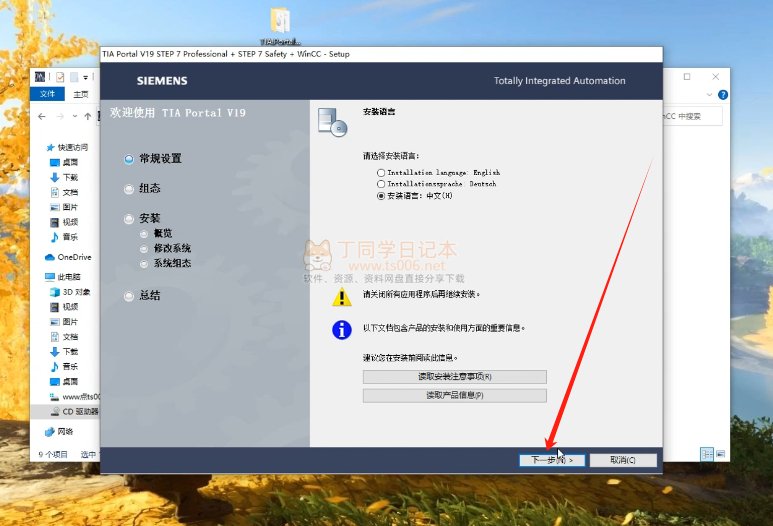Click "9 个项目" in Explorer status bar
Viewport: 773px width, 526px height.
click(x=53, y=455)
